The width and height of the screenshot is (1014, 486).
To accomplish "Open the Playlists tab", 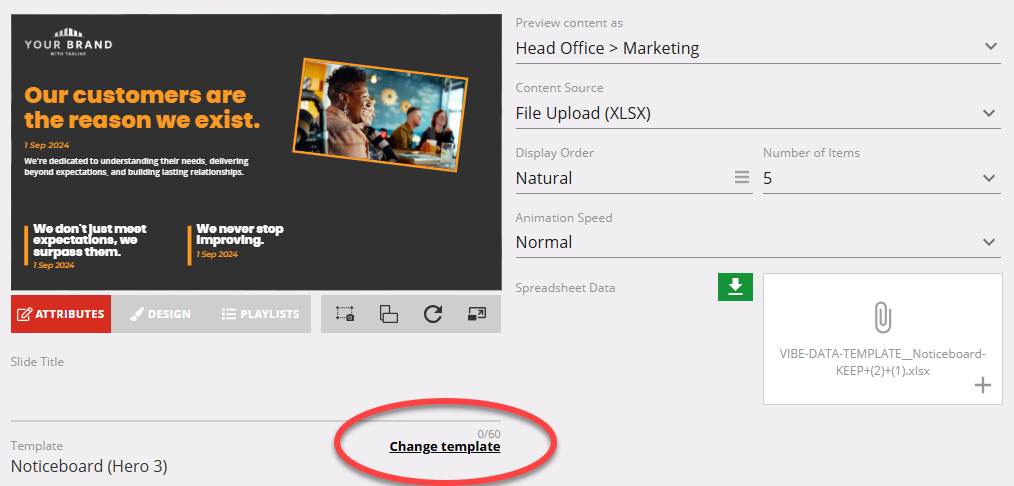I will [x=260, y=314].
